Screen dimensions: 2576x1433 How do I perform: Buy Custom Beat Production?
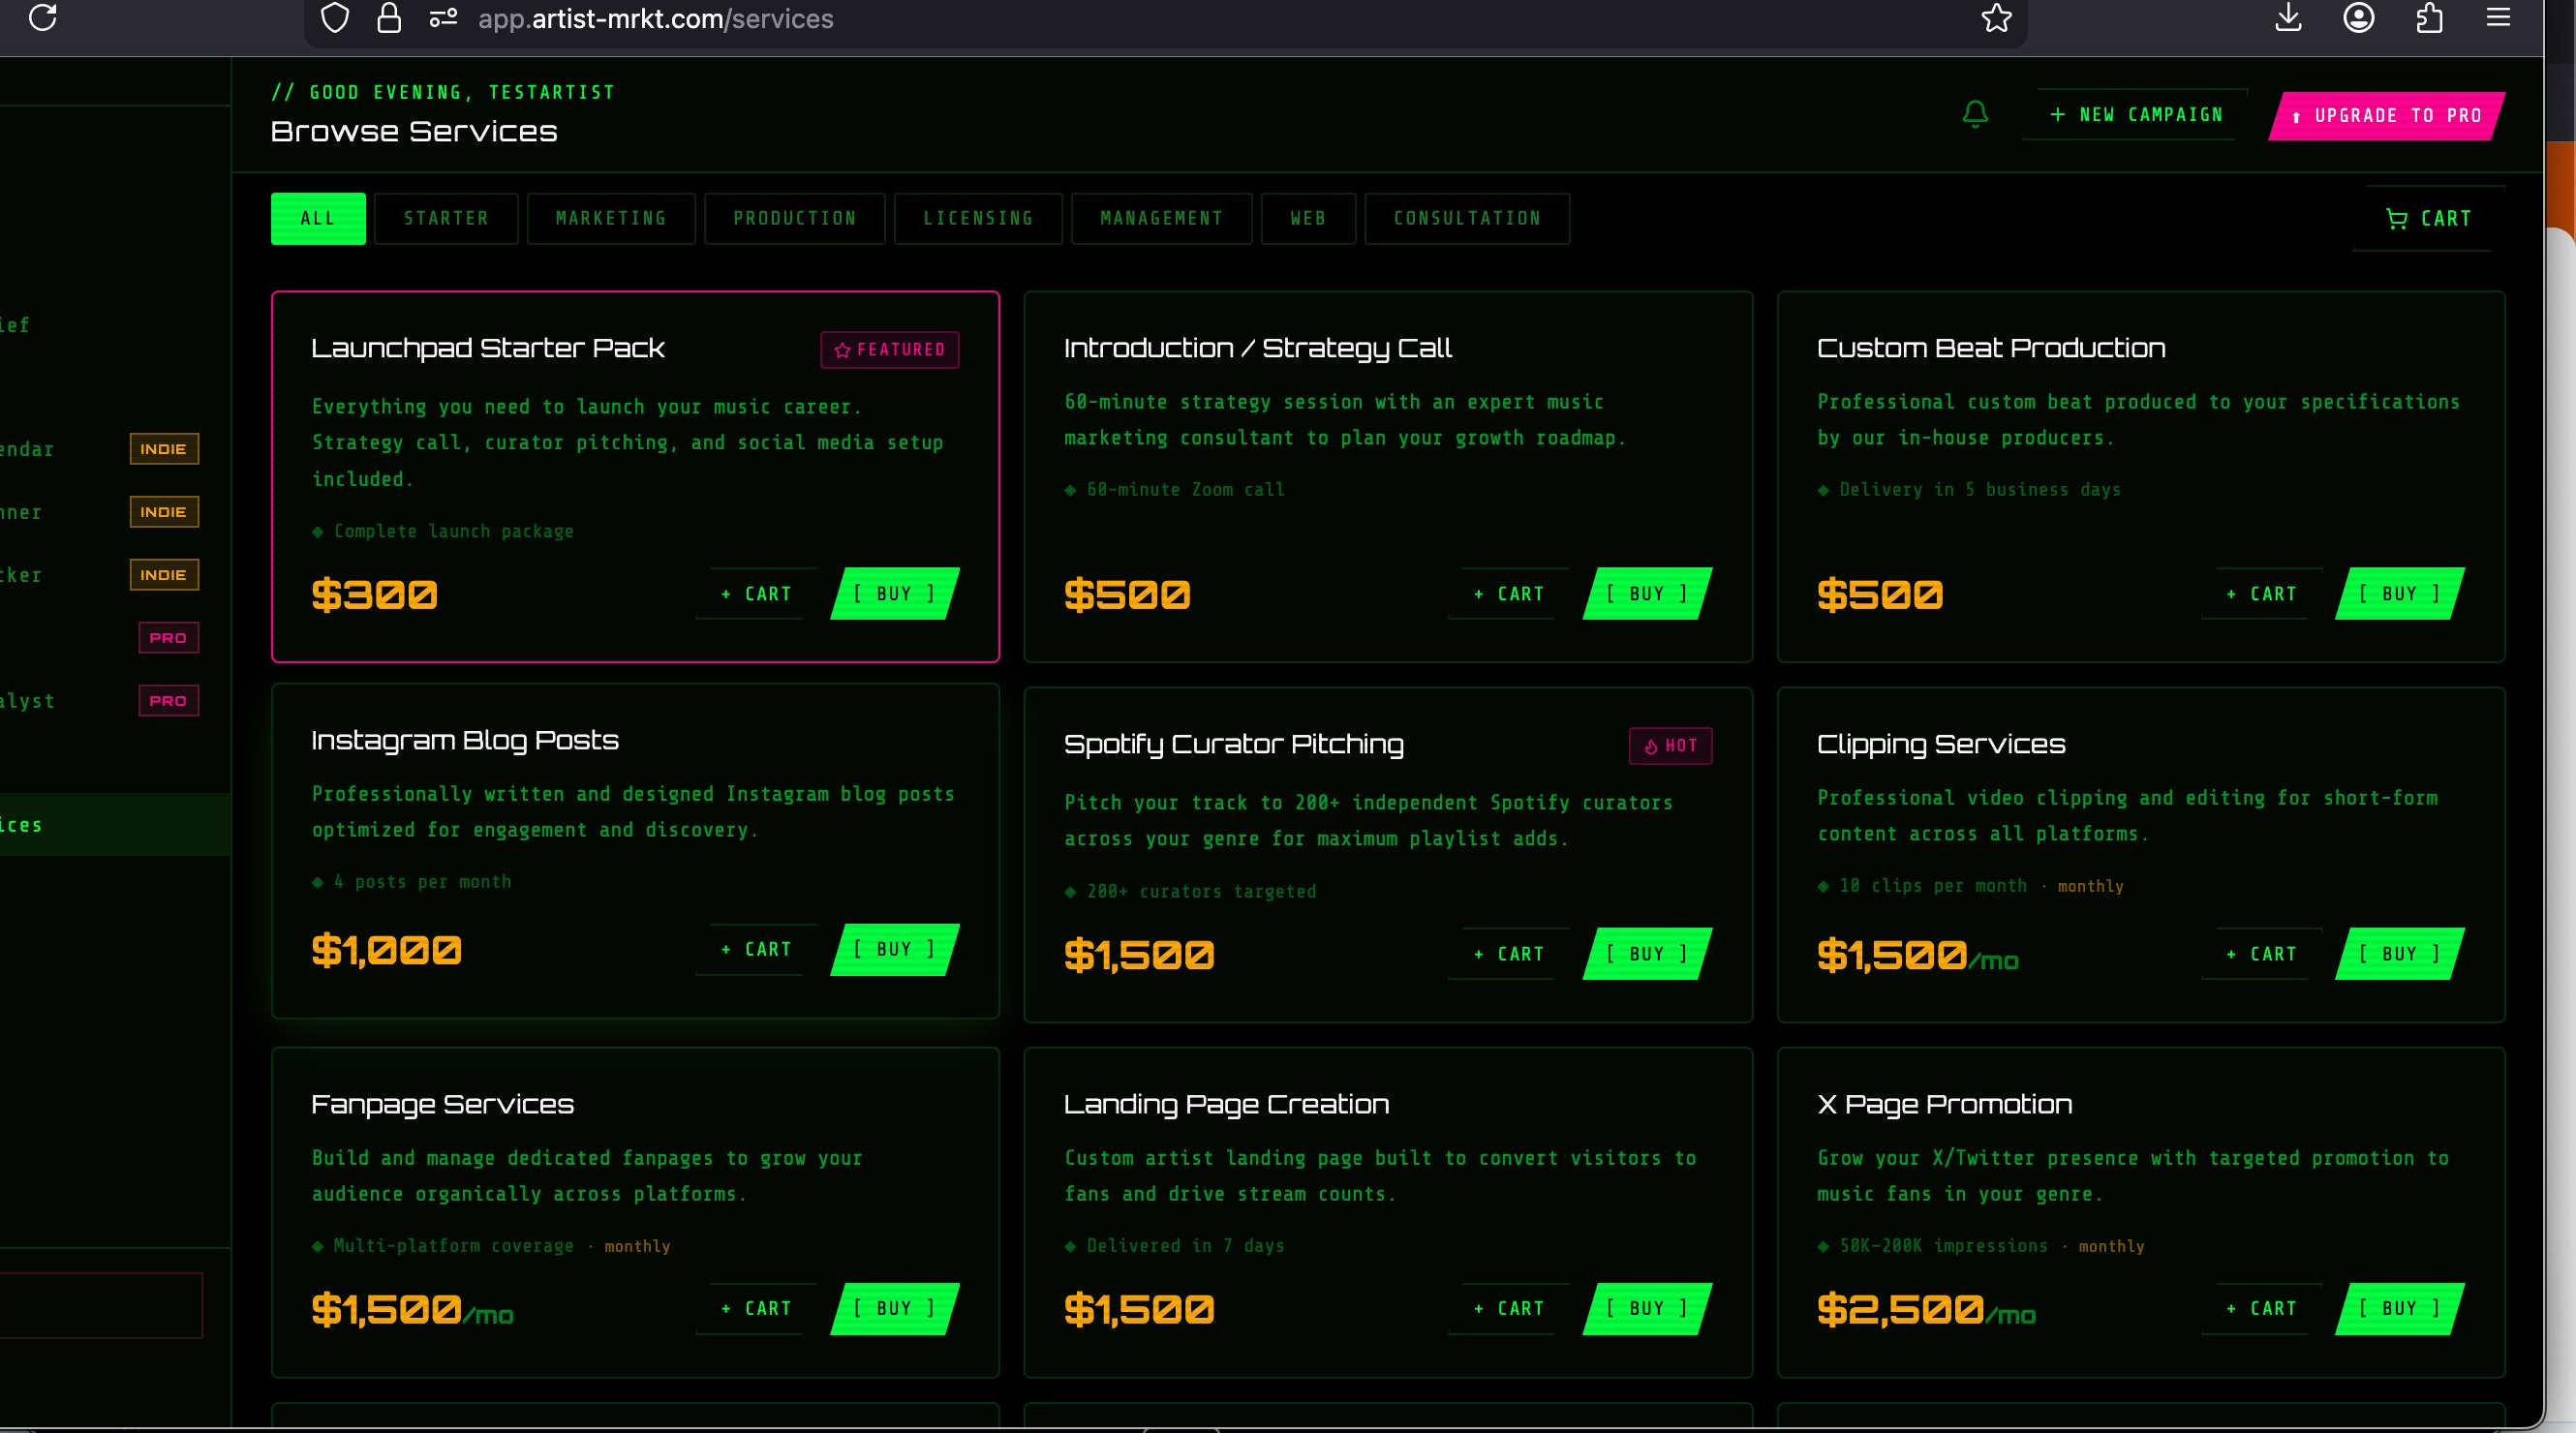point(2400,594)
